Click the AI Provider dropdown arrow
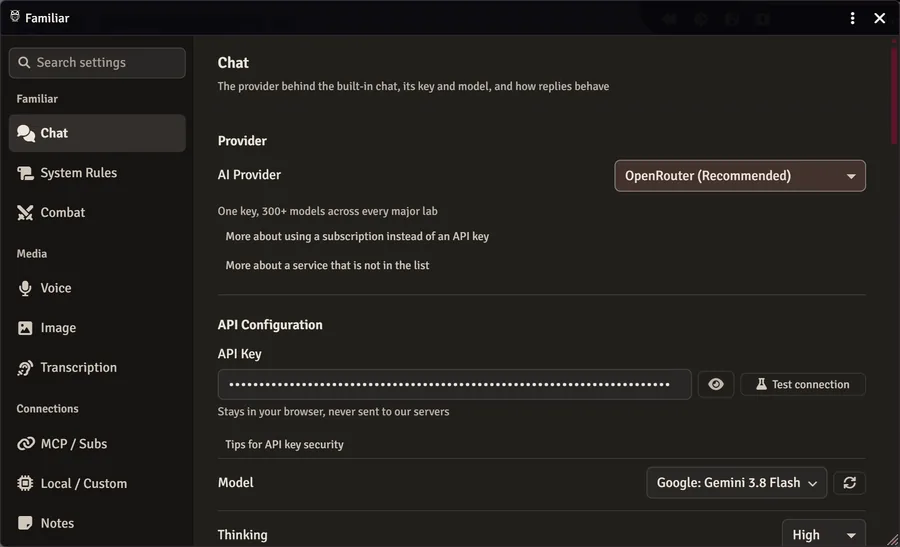The image size is (900, 547). click(x=851, y=176)
